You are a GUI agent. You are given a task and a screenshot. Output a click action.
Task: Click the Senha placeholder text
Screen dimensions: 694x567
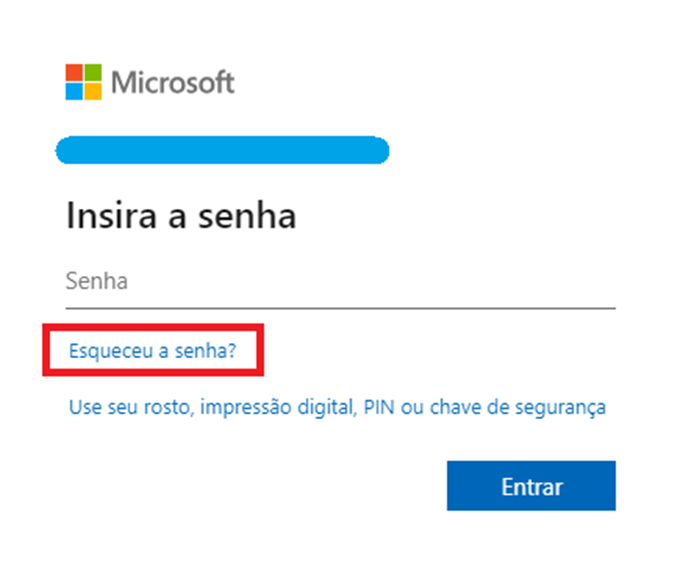click(x=97, y=281)
